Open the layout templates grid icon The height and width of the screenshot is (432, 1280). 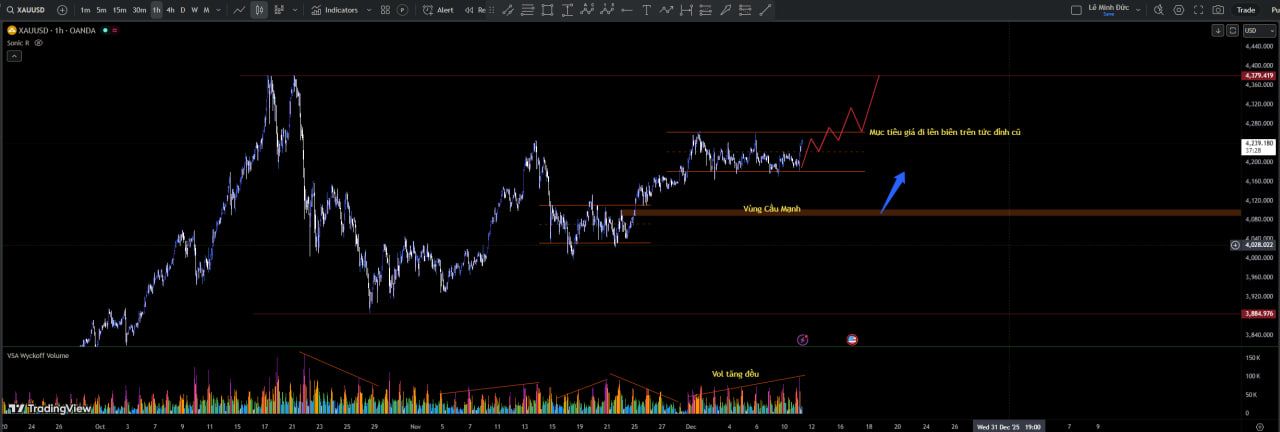pos(384,10)
